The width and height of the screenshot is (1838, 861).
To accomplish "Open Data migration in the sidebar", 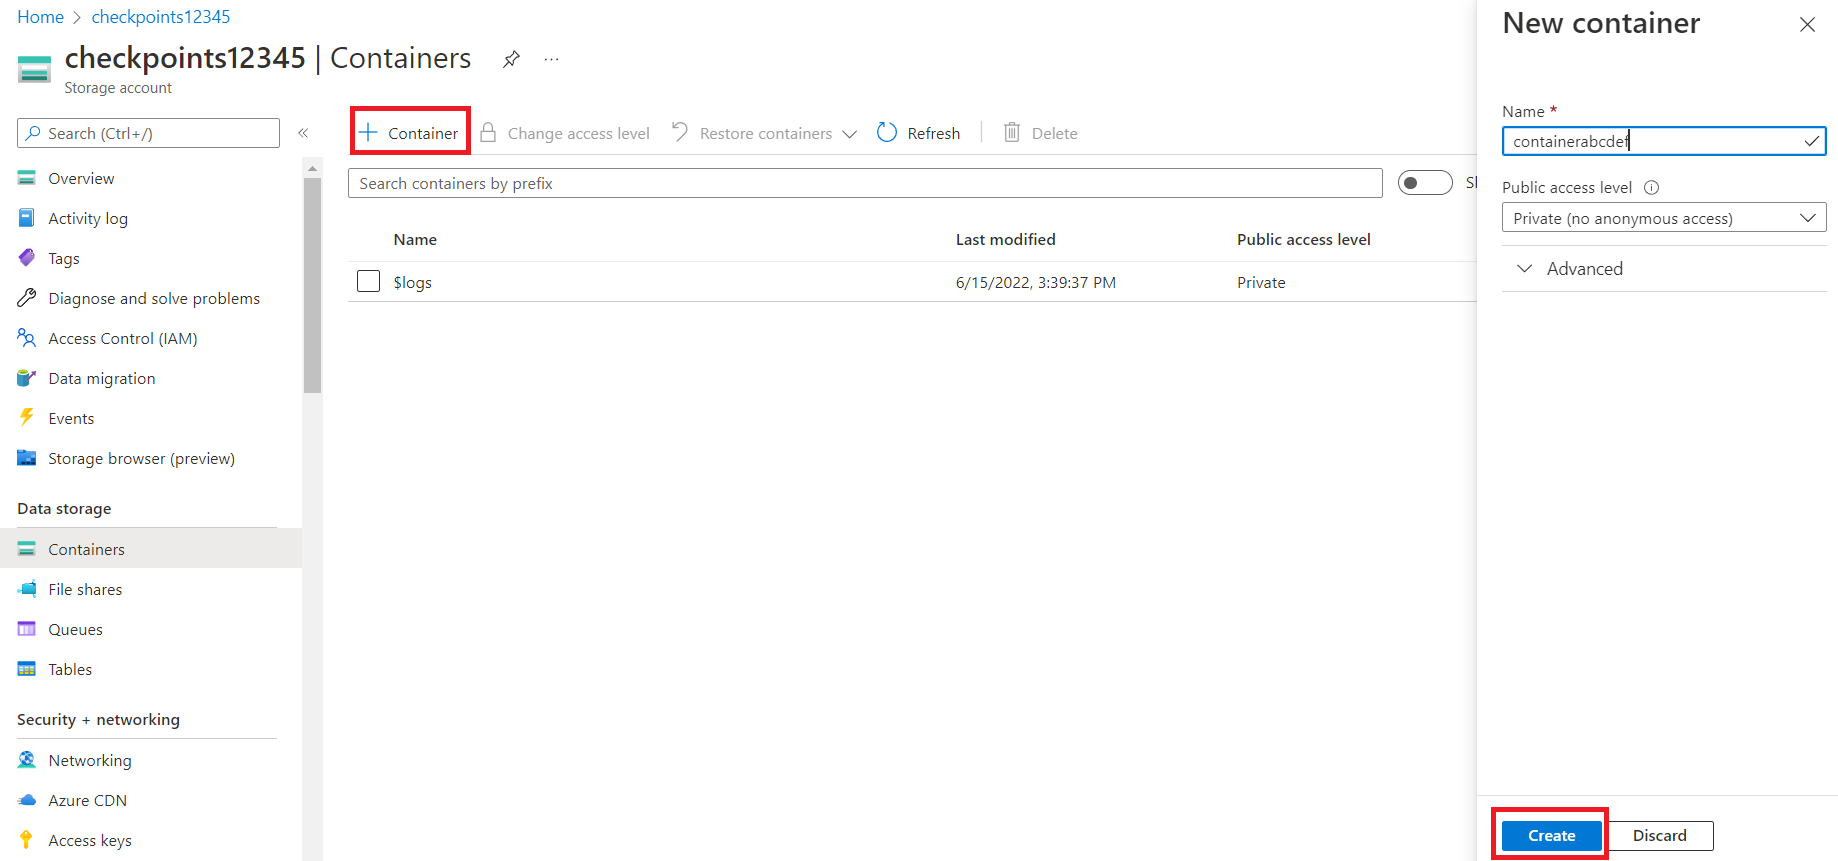I will (102, 378).
